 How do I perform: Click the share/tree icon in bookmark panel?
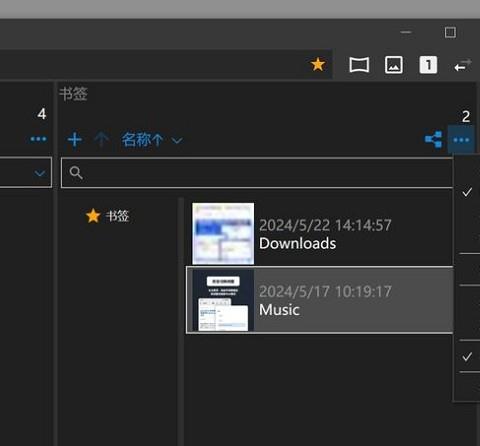click(x=434, y=139)
